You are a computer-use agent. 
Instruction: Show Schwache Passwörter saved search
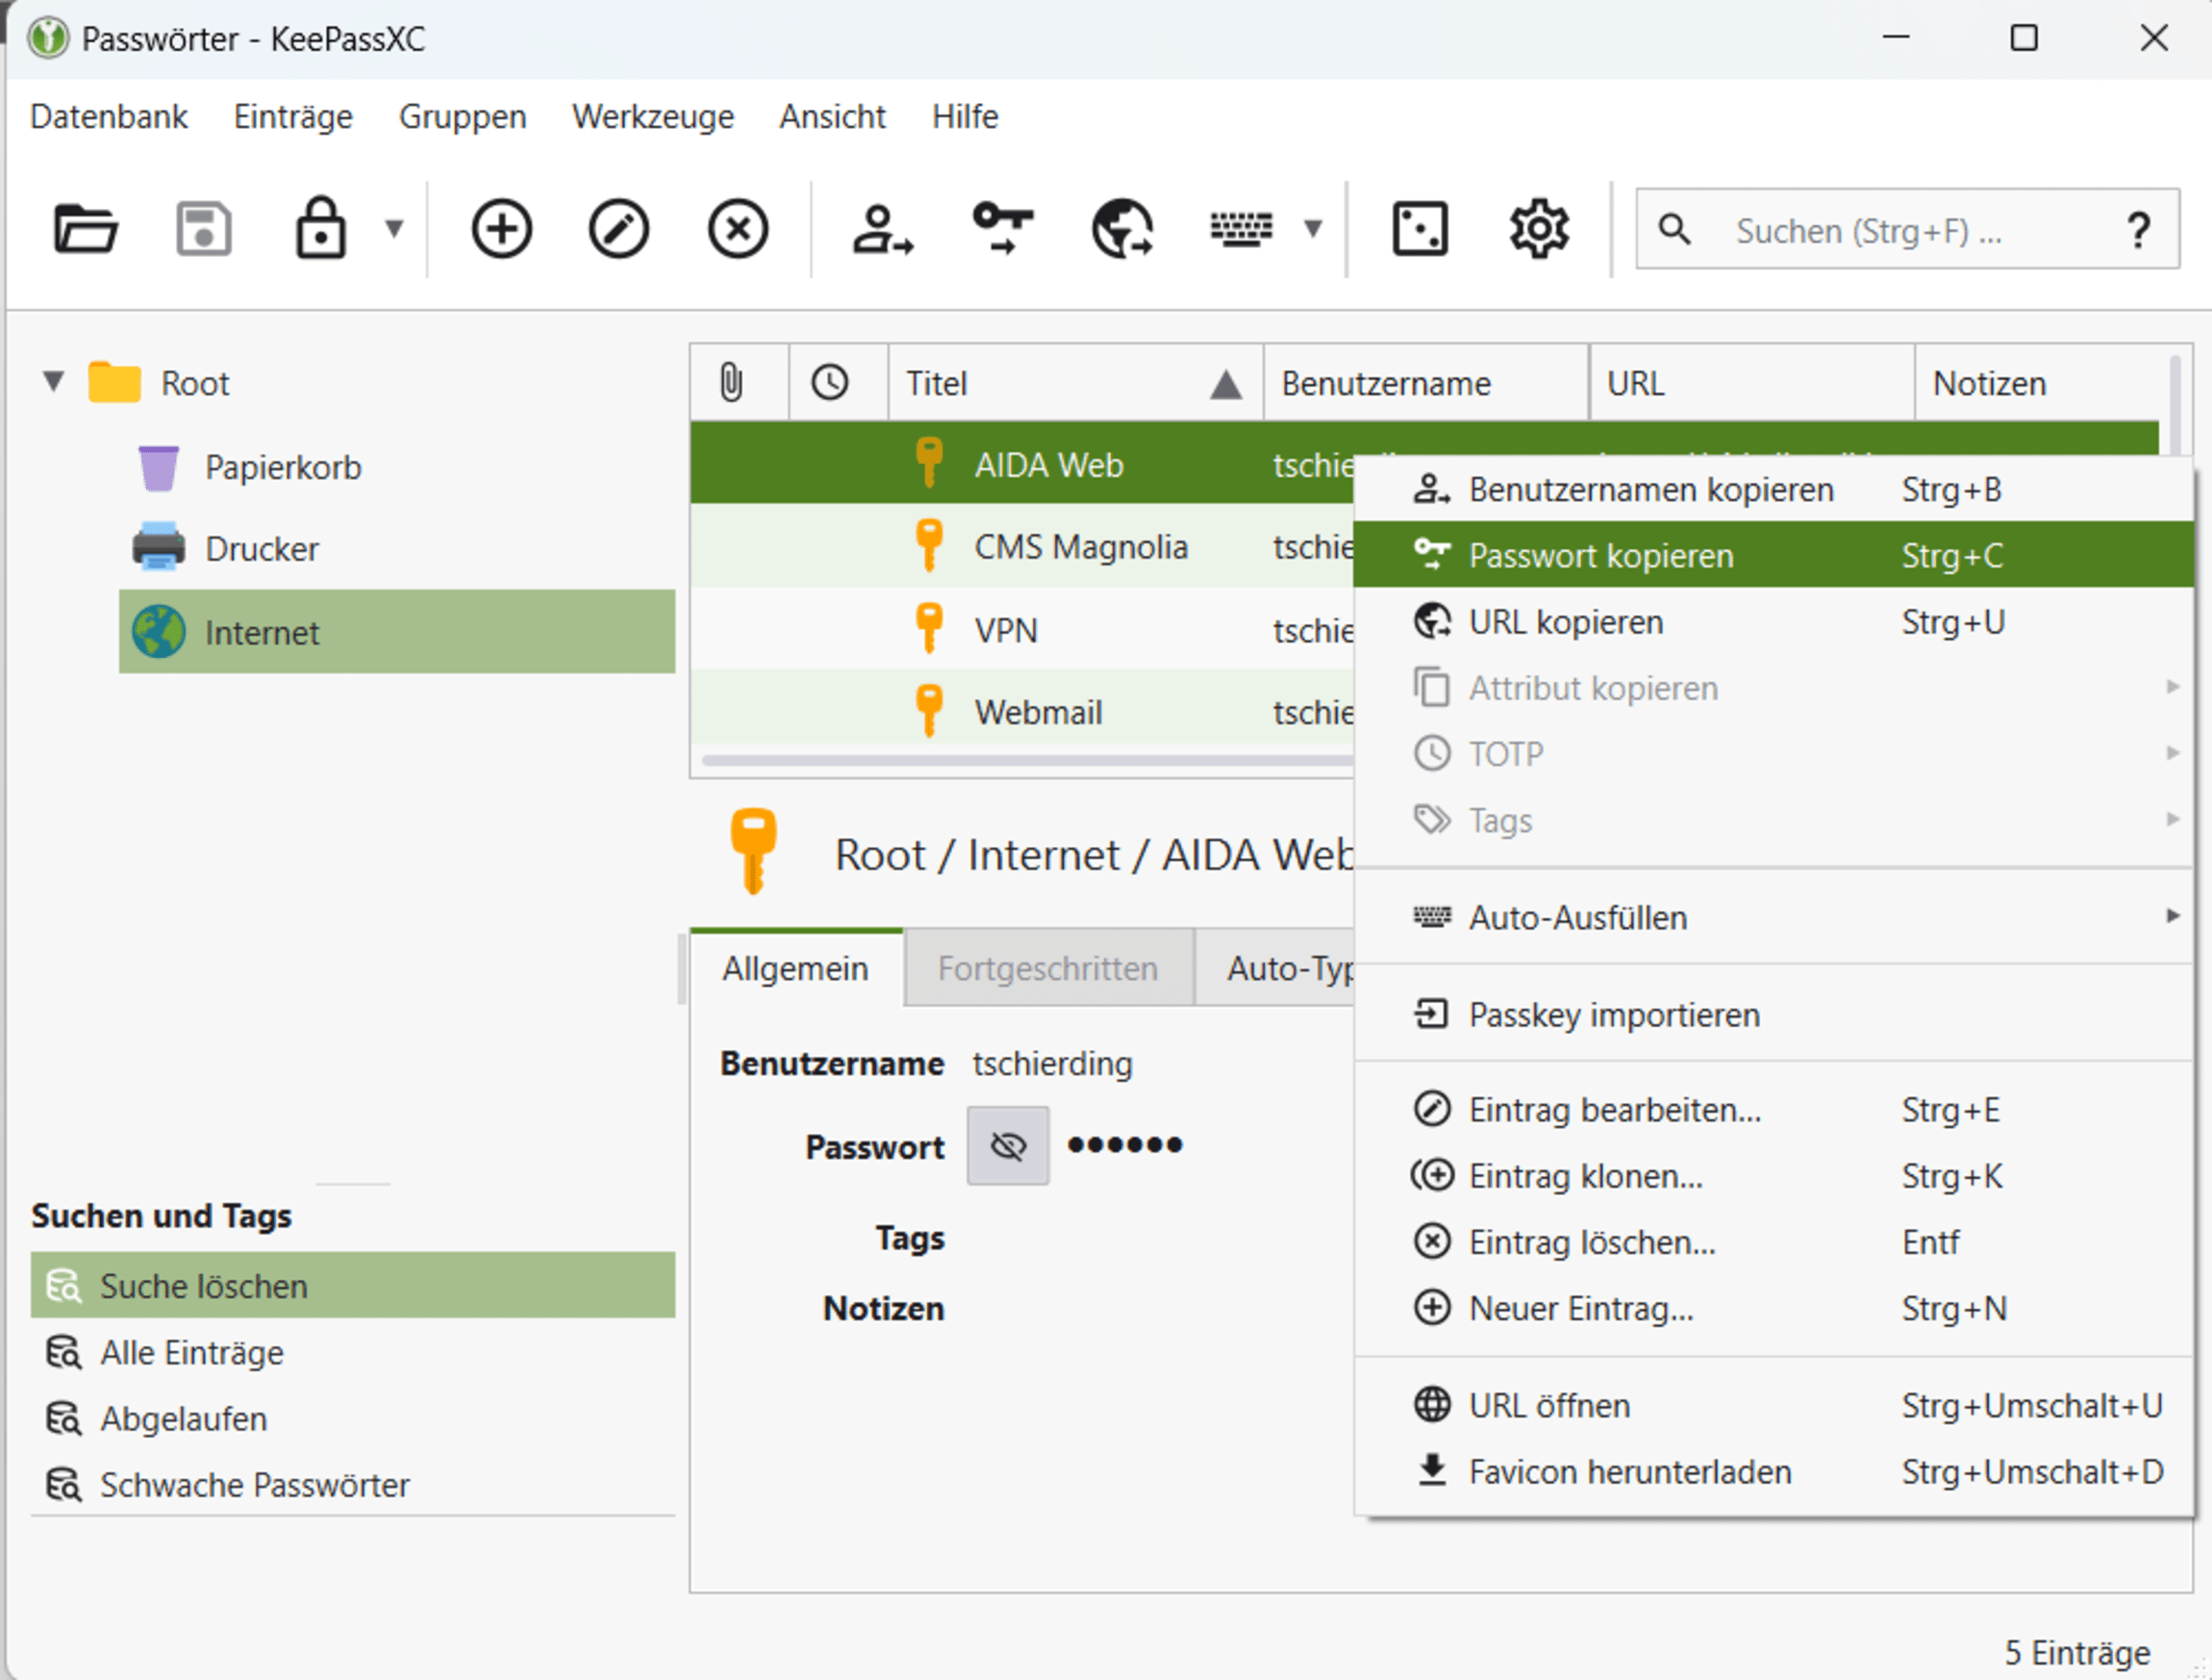(x=353, y=1485)
